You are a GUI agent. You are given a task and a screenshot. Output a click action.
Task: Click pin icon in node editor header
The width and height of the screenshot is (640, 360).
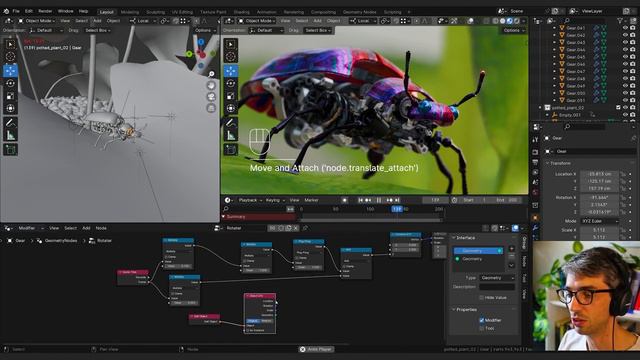click(305, 228)
